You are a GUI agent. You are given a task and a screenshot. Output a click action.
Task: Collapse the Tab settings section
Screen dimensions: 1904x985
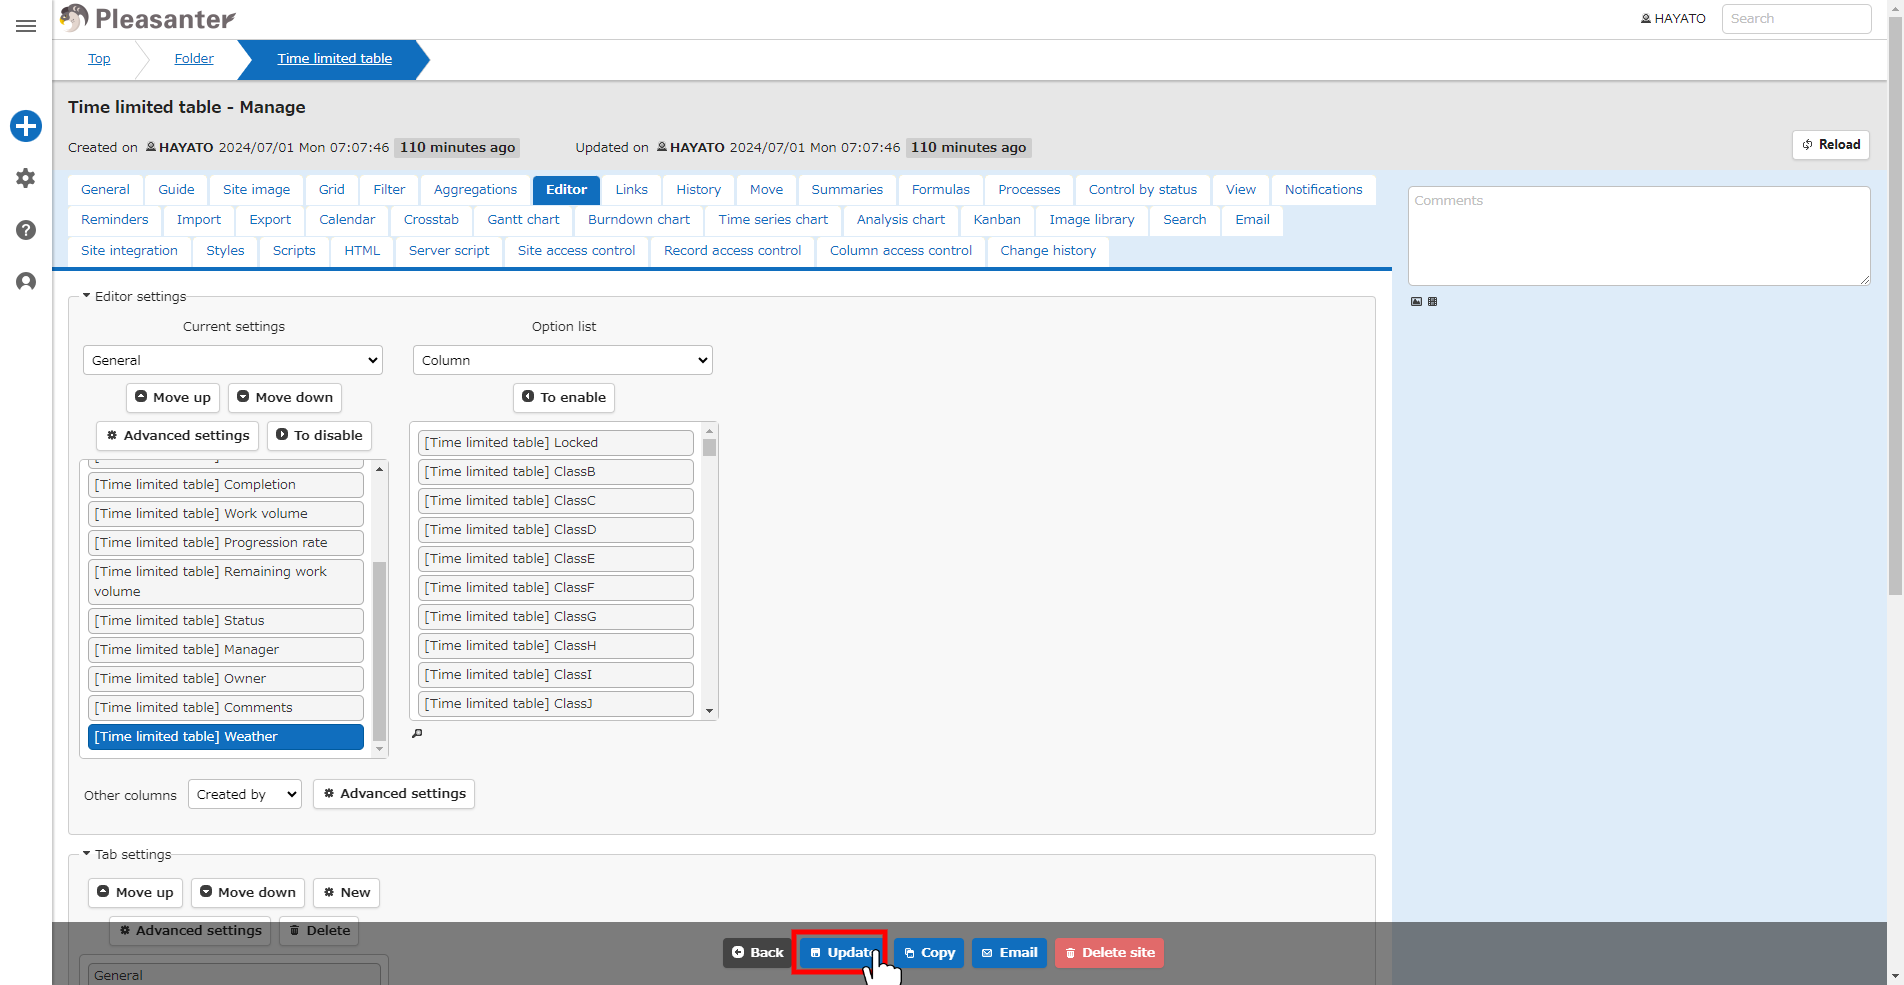click(127, 854)
